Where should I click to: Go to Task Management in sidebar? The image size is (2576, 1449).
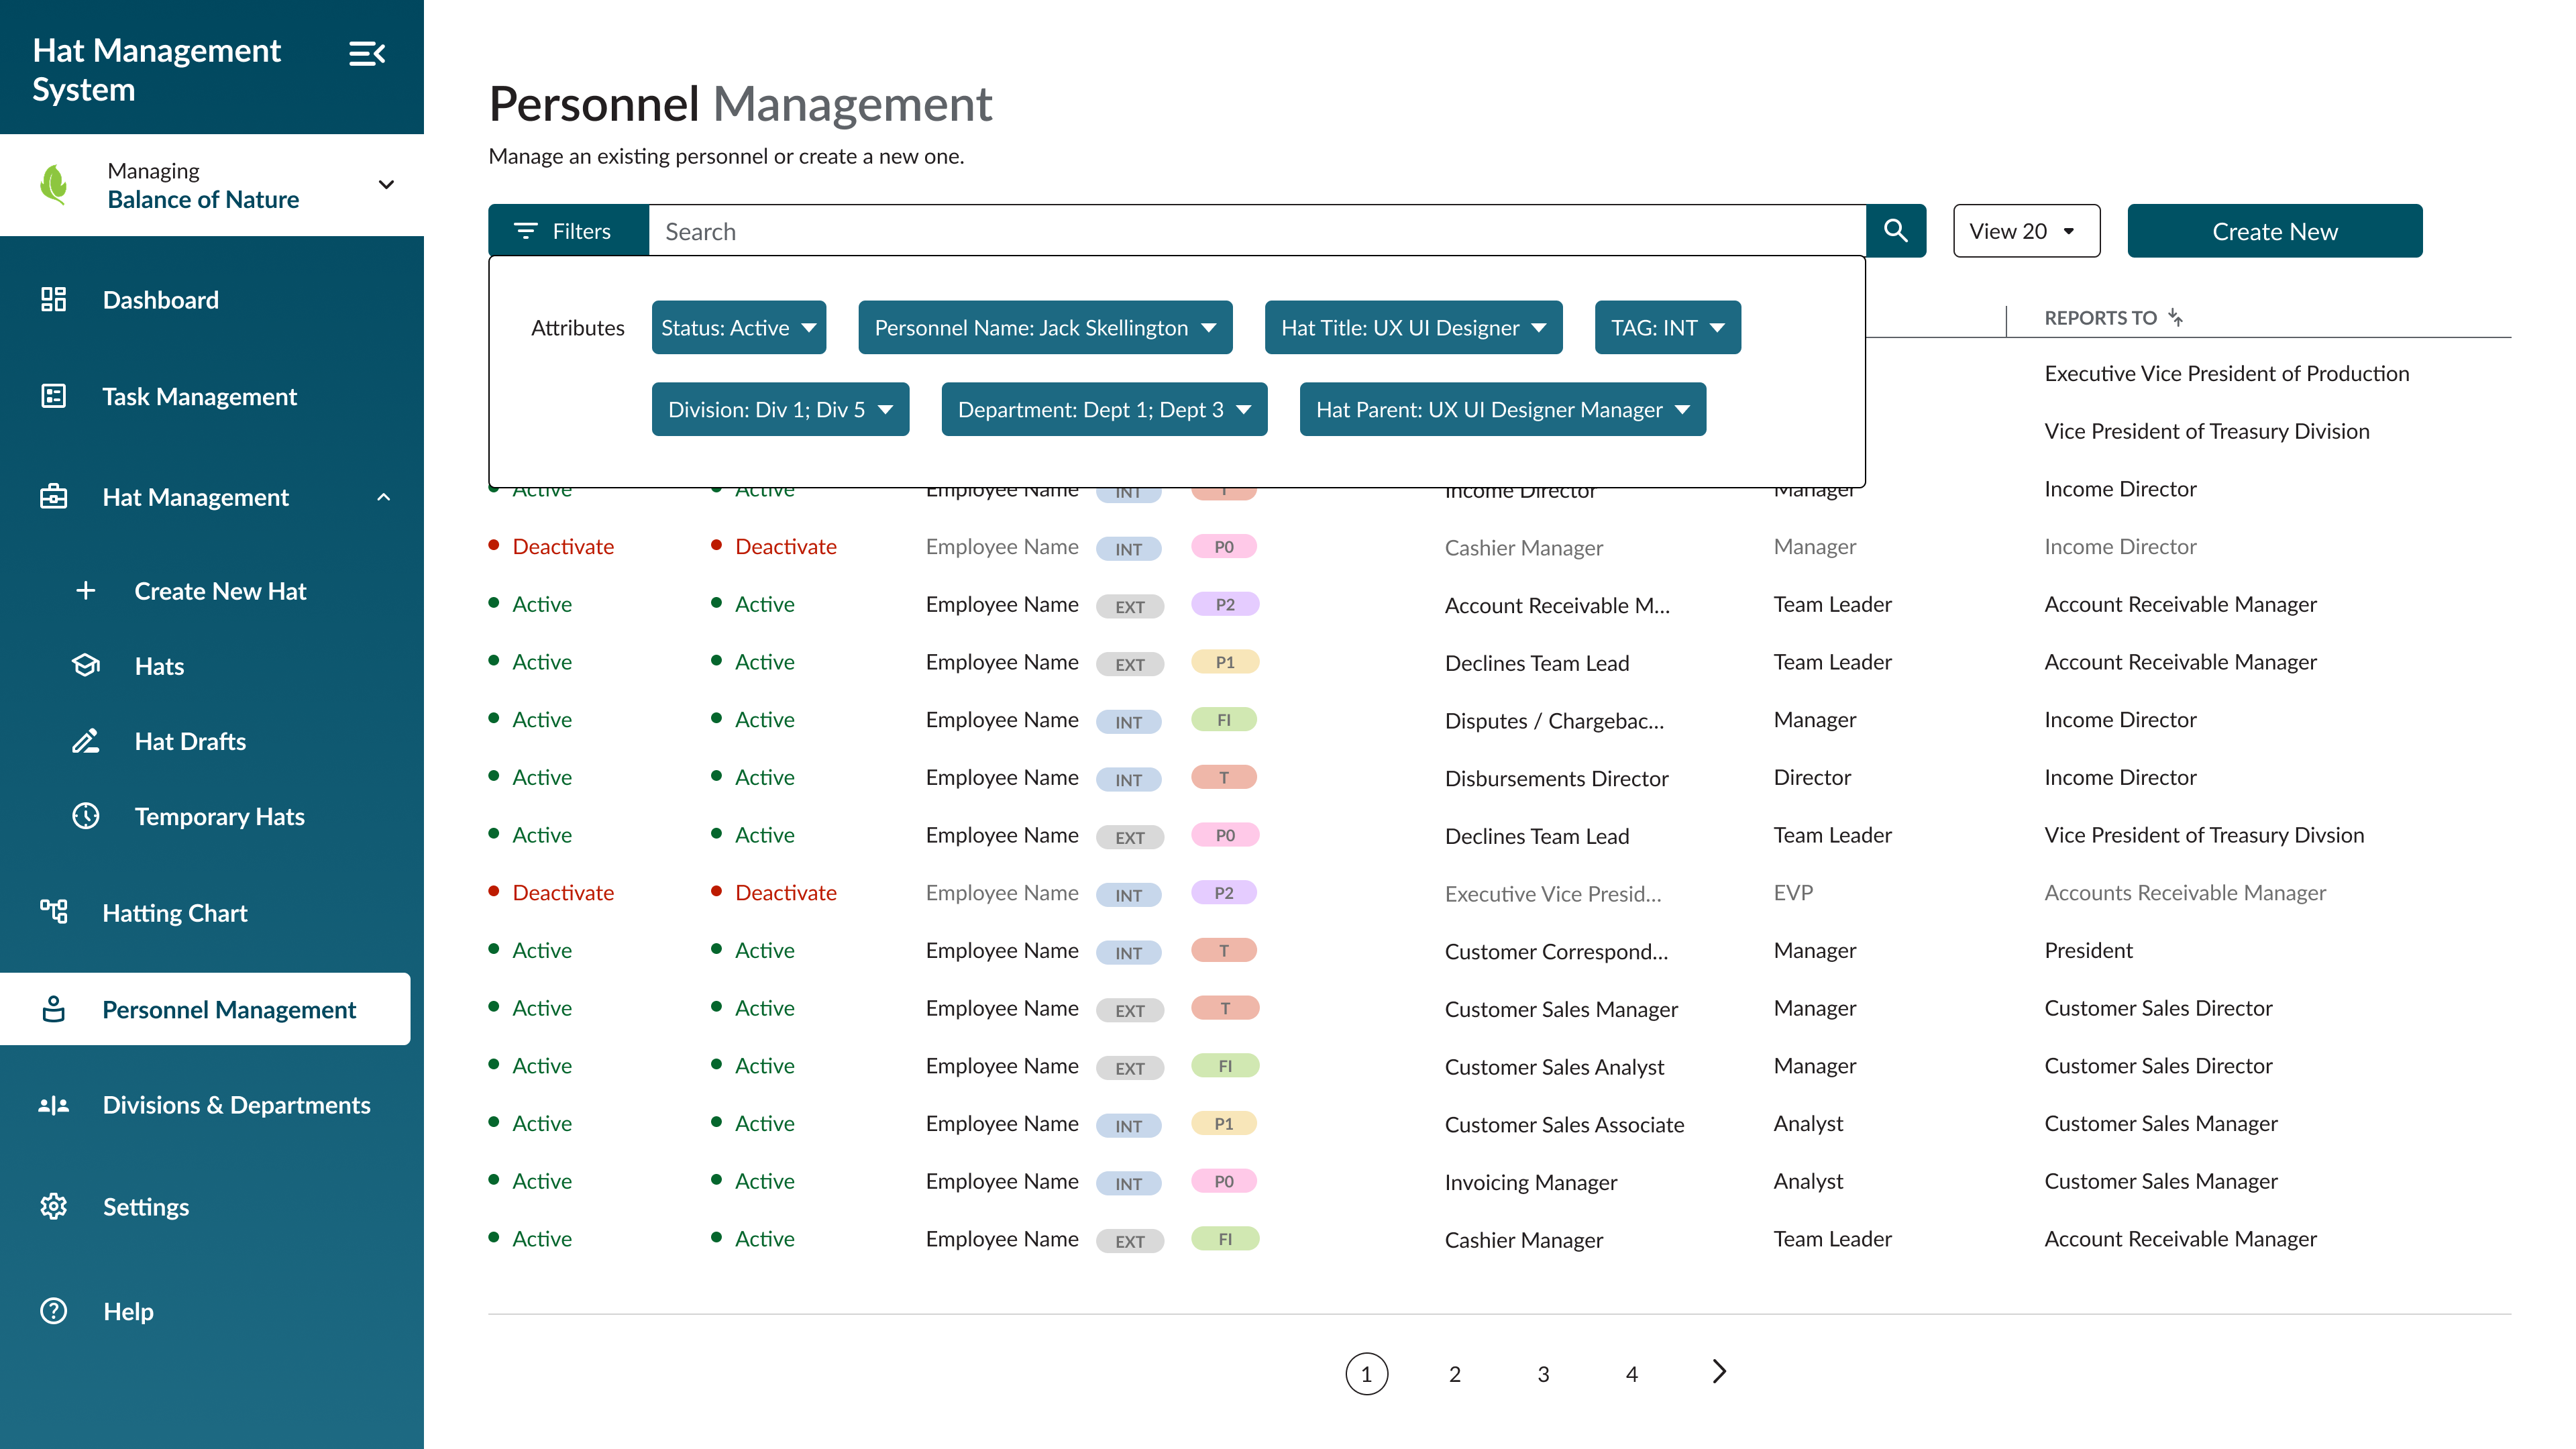pyautogui.click(x=199, y=397)
